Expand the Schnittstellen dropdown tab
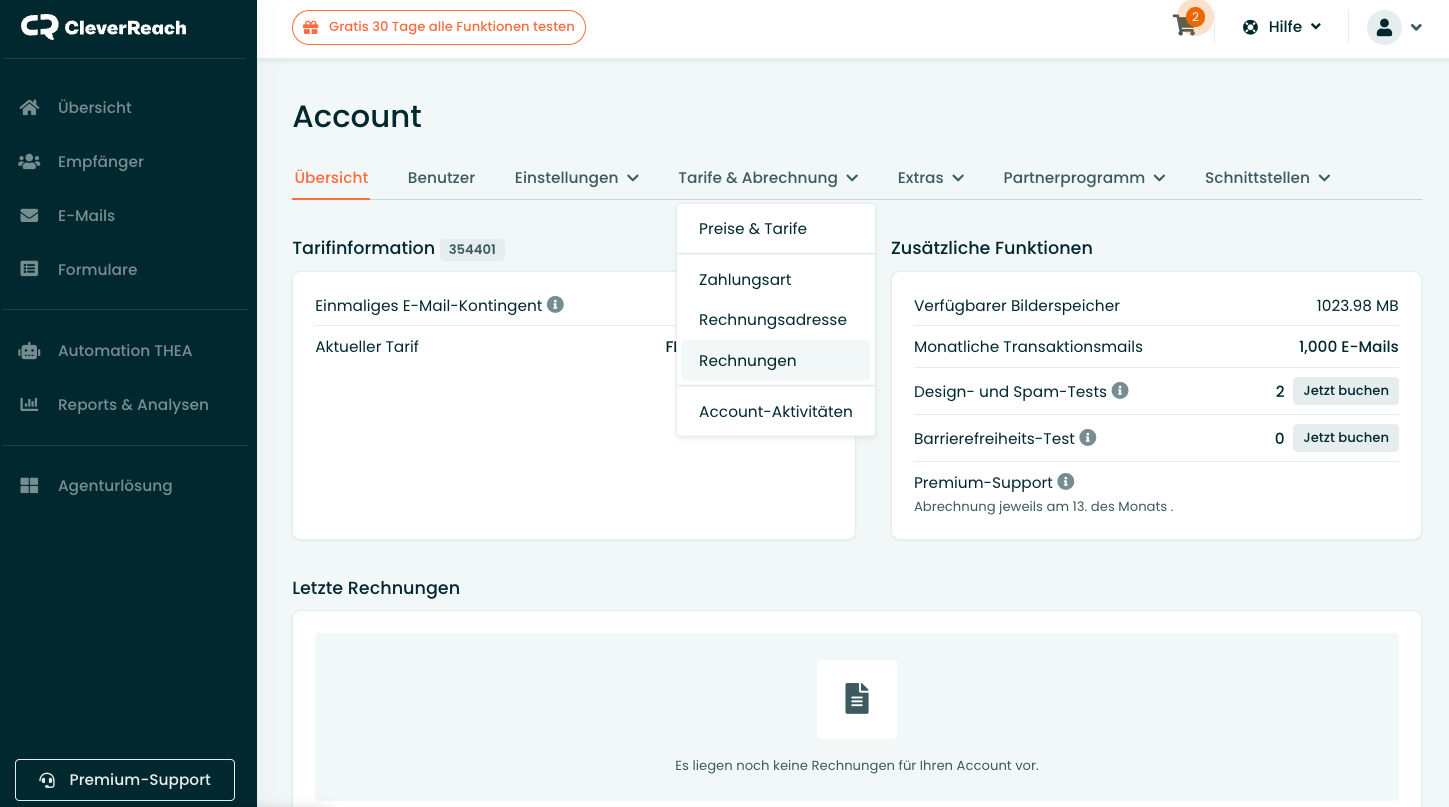Screen dimensions: 1449x807 click(x=1267, y=178)
